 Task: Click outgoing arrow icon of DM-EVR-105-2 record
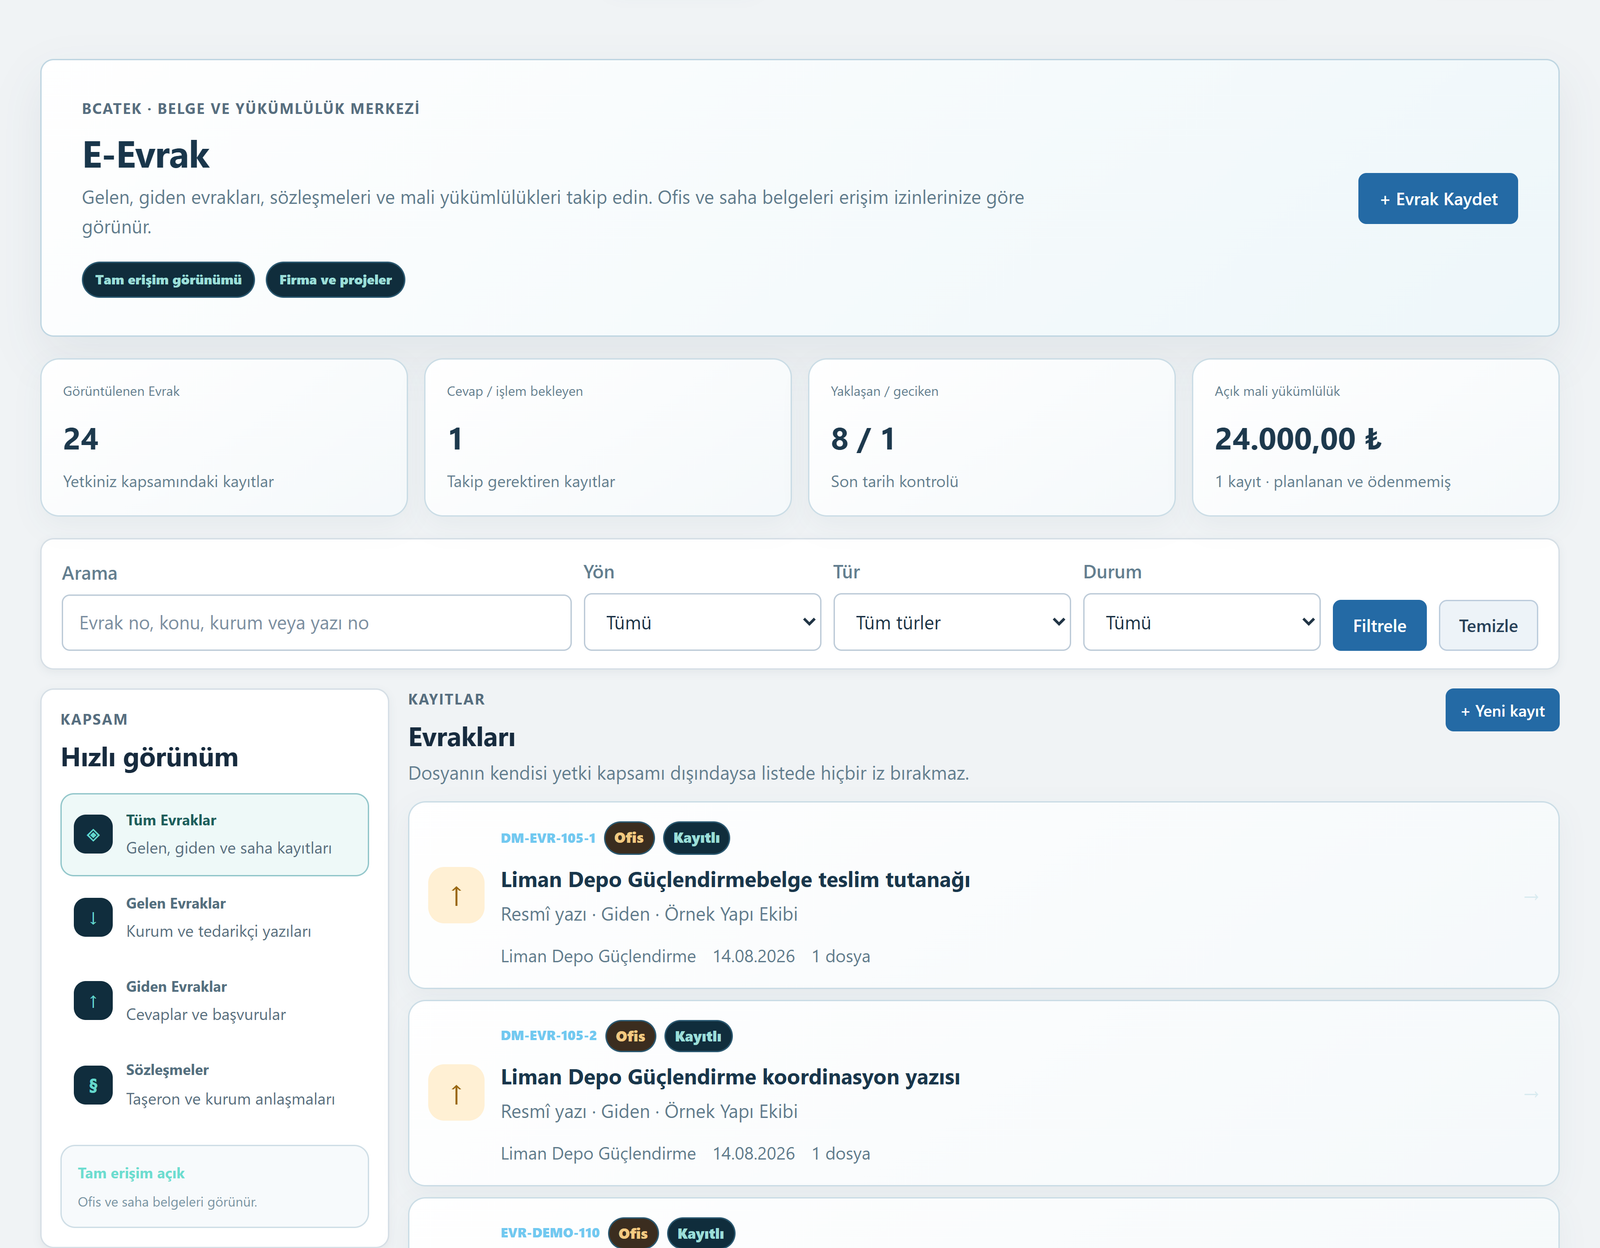pyautogui.click(x=456, y=1093)
